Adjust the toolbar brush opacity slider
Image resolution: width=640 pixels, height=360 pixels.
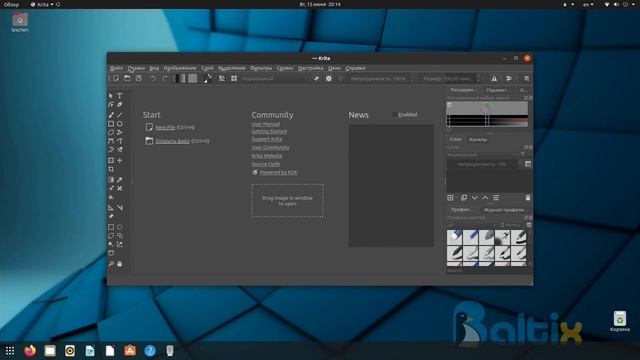(x=378, y=78)
